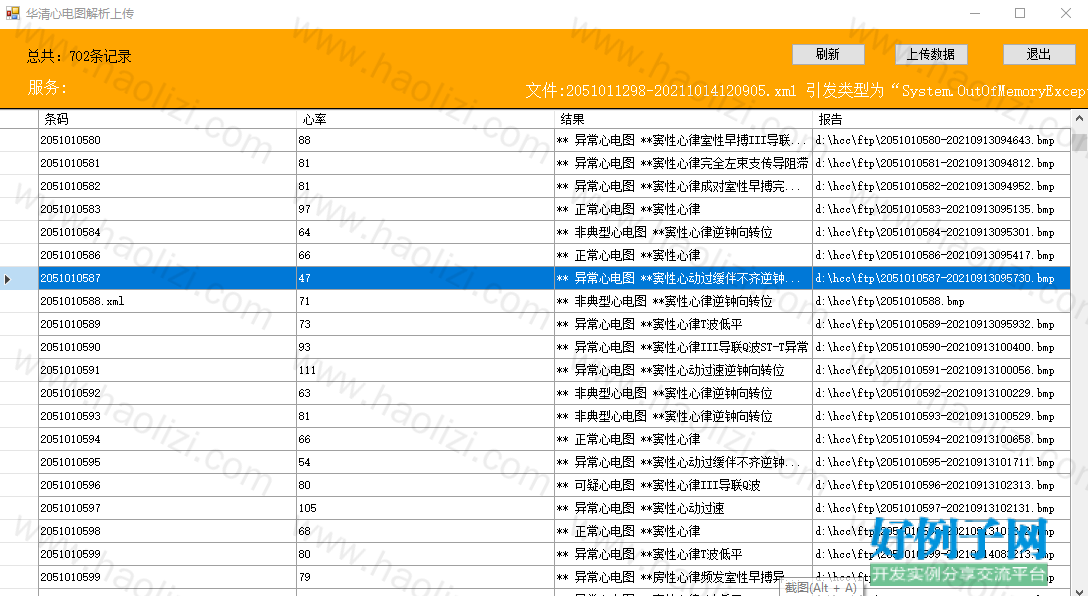Select result cell 可疑心电图 窦性心律III导联Q波
Image resolution: width=1088 pixels, height=596 pixels.
tap(683, 484)
